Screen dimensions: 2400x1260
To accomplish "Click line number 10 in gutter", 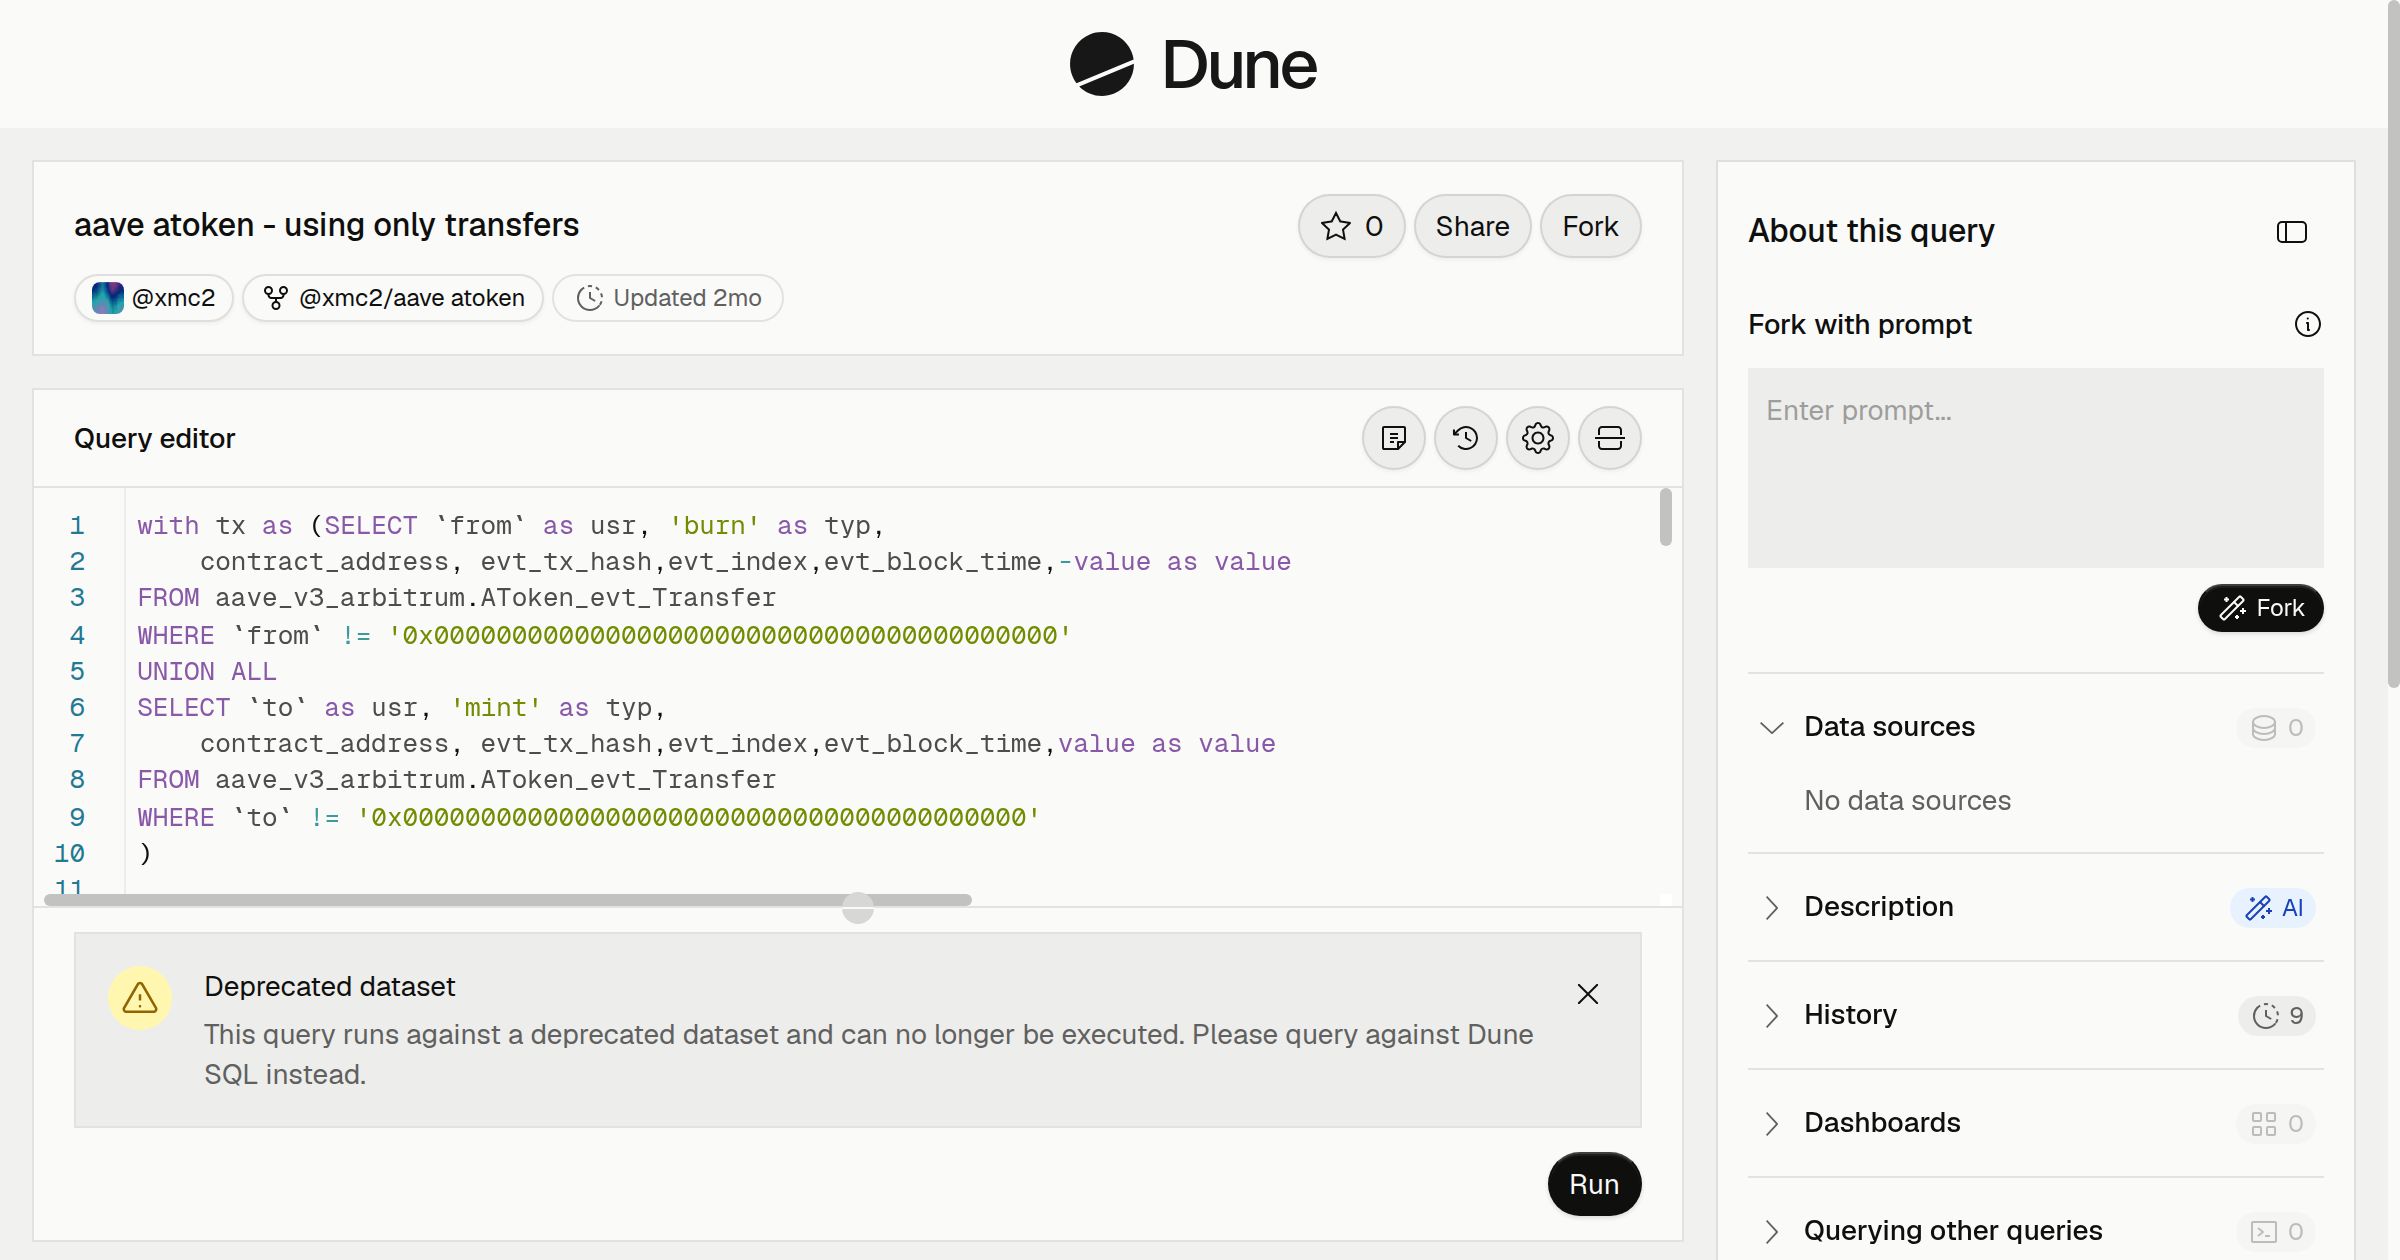I will [x=69, y=853].
